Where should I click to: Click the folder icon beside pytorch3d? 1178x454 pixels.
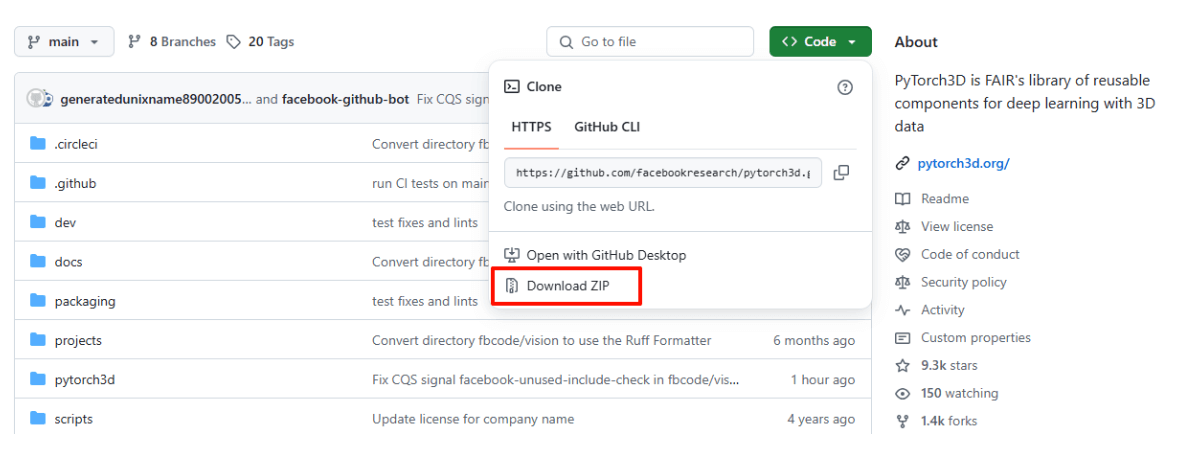pyautogui.click(x=38, y=379)
